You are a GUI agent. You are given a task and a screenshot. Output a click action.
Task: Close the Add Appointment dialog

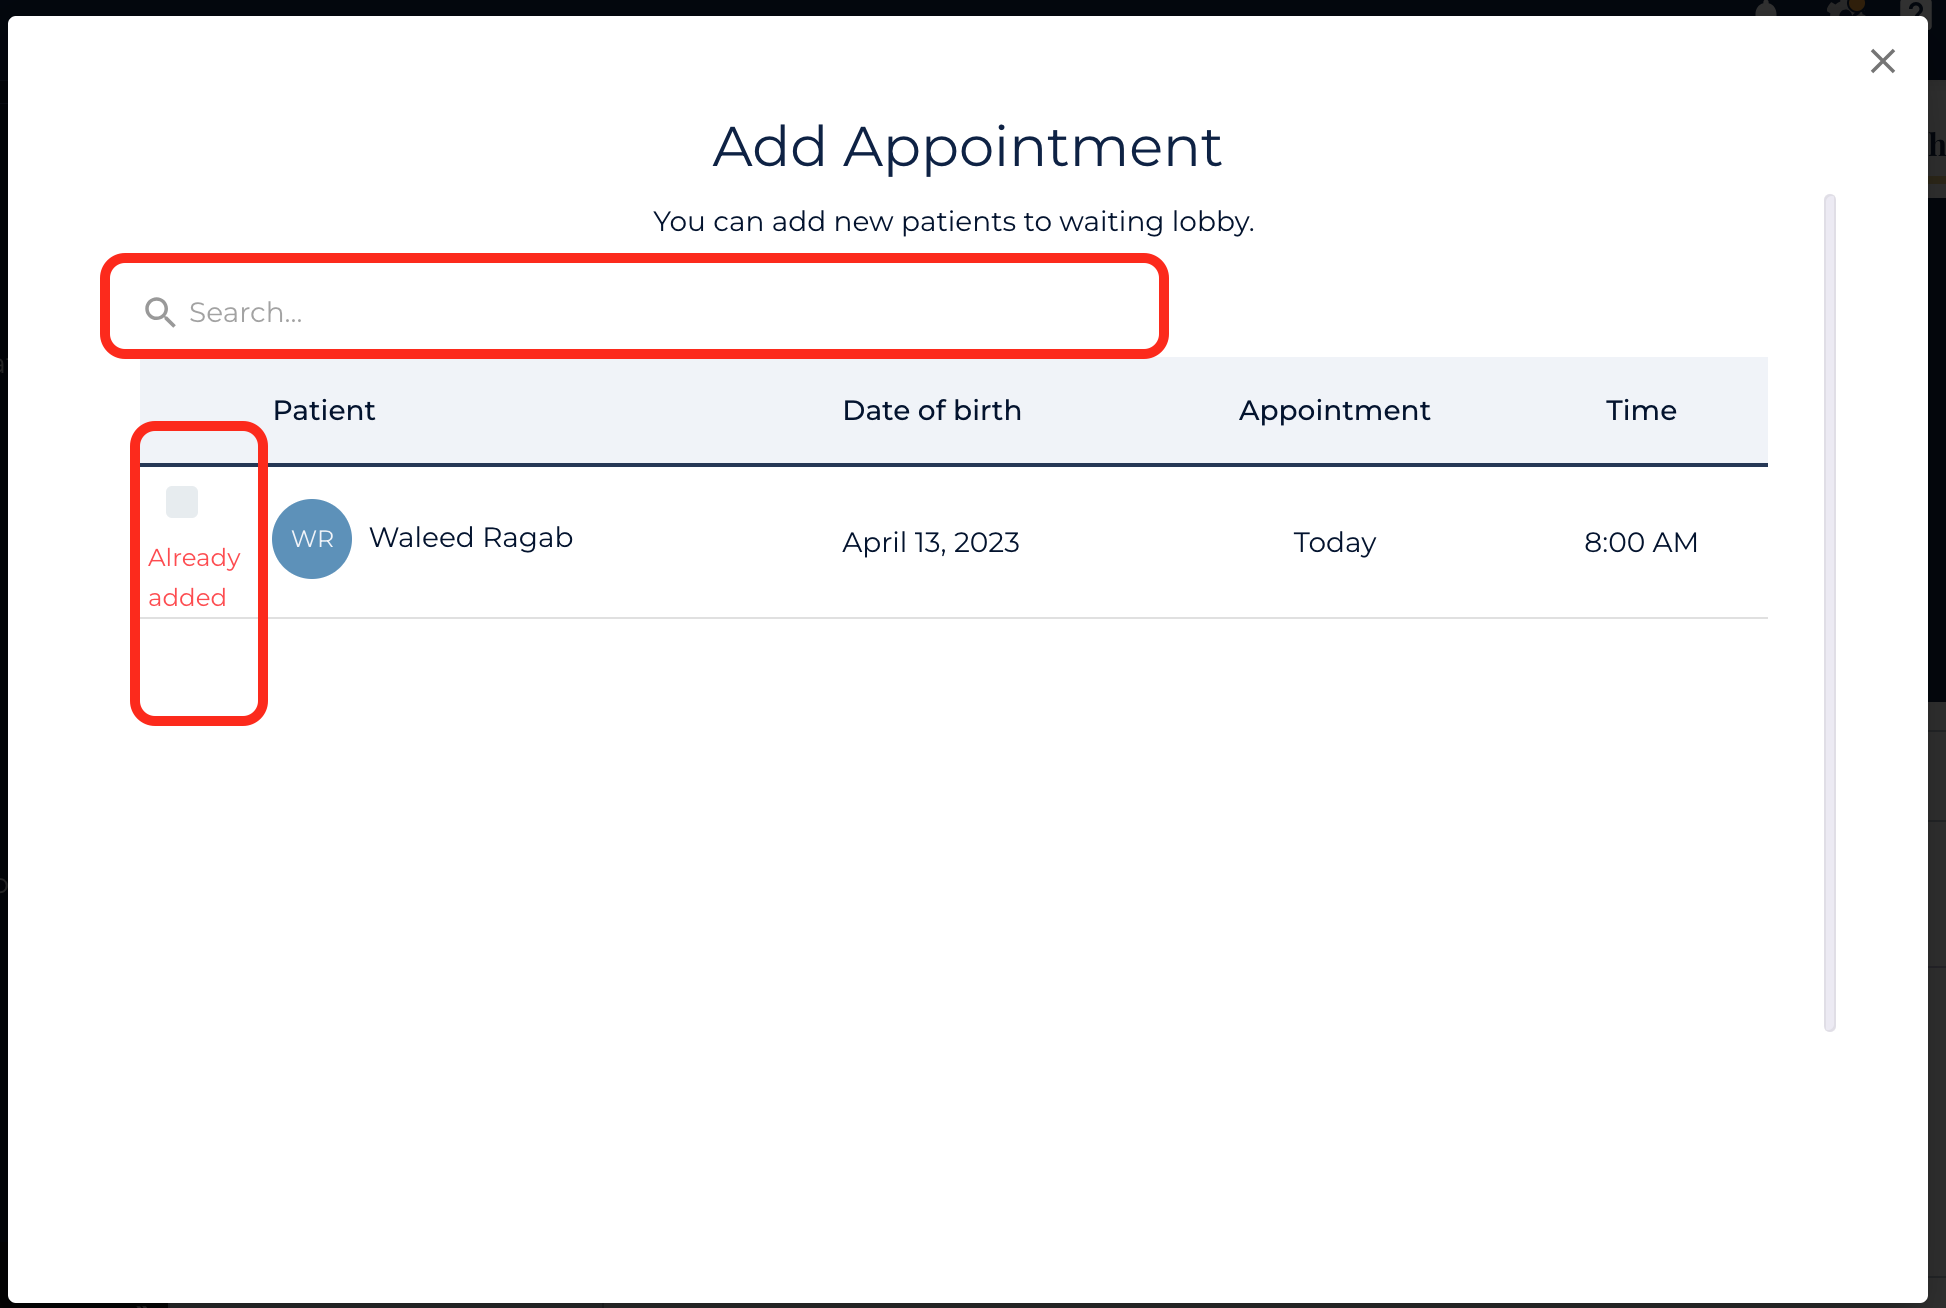(1882, 62)
